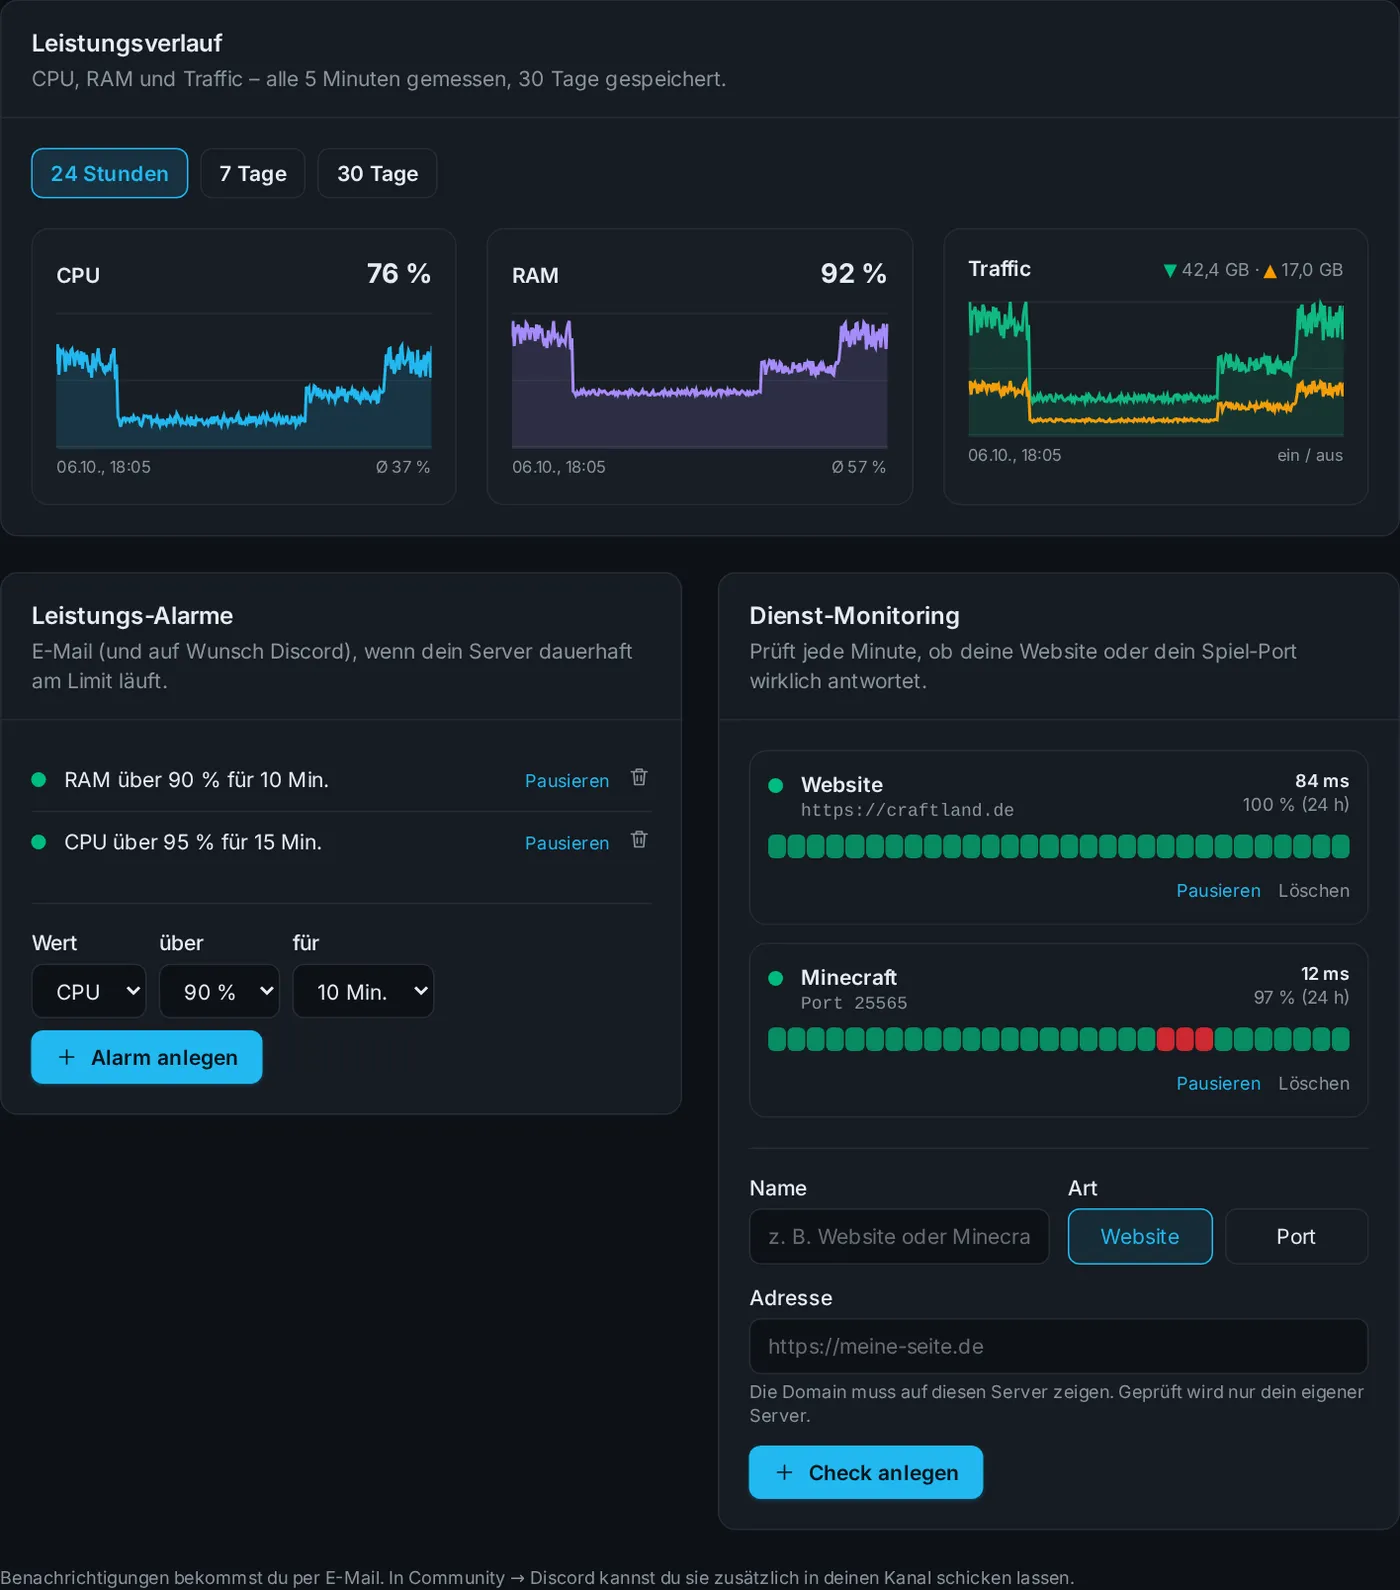Click the https://craftland.de address

pyautogui.click(x=907, y=810)
